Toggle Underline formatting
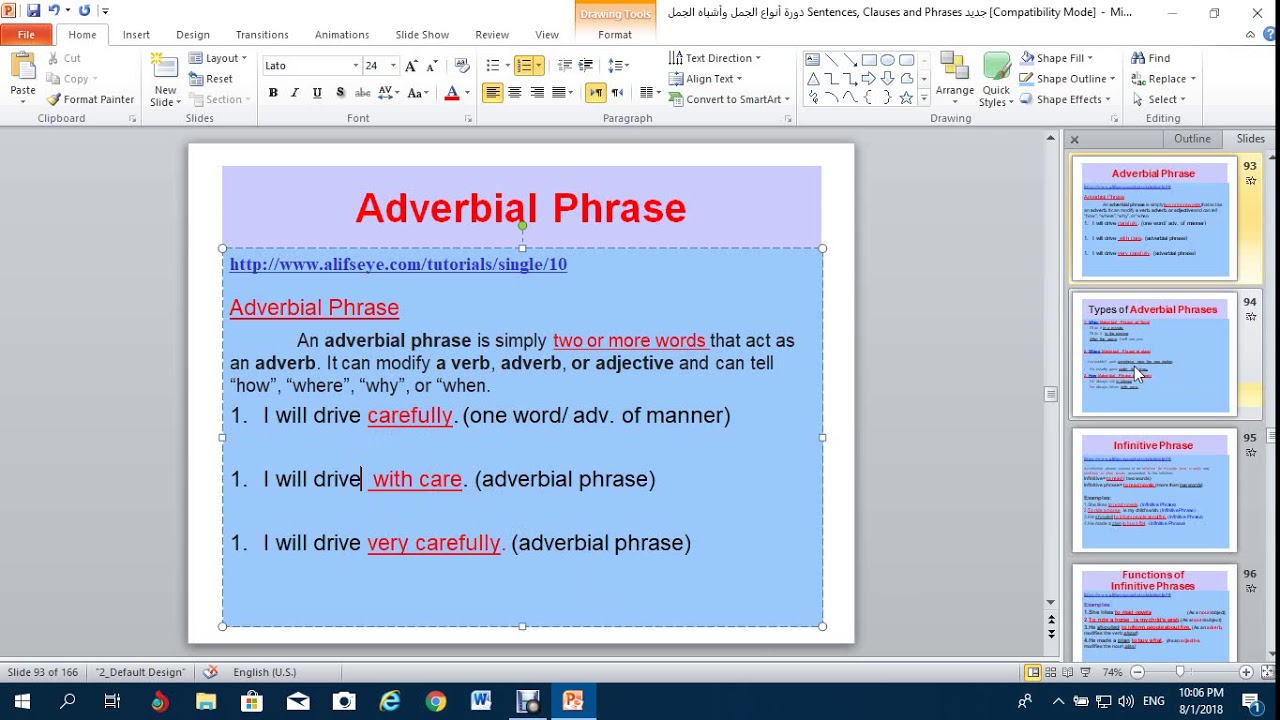The height and width of the screenshot is (720, 1280). (317, 93)
